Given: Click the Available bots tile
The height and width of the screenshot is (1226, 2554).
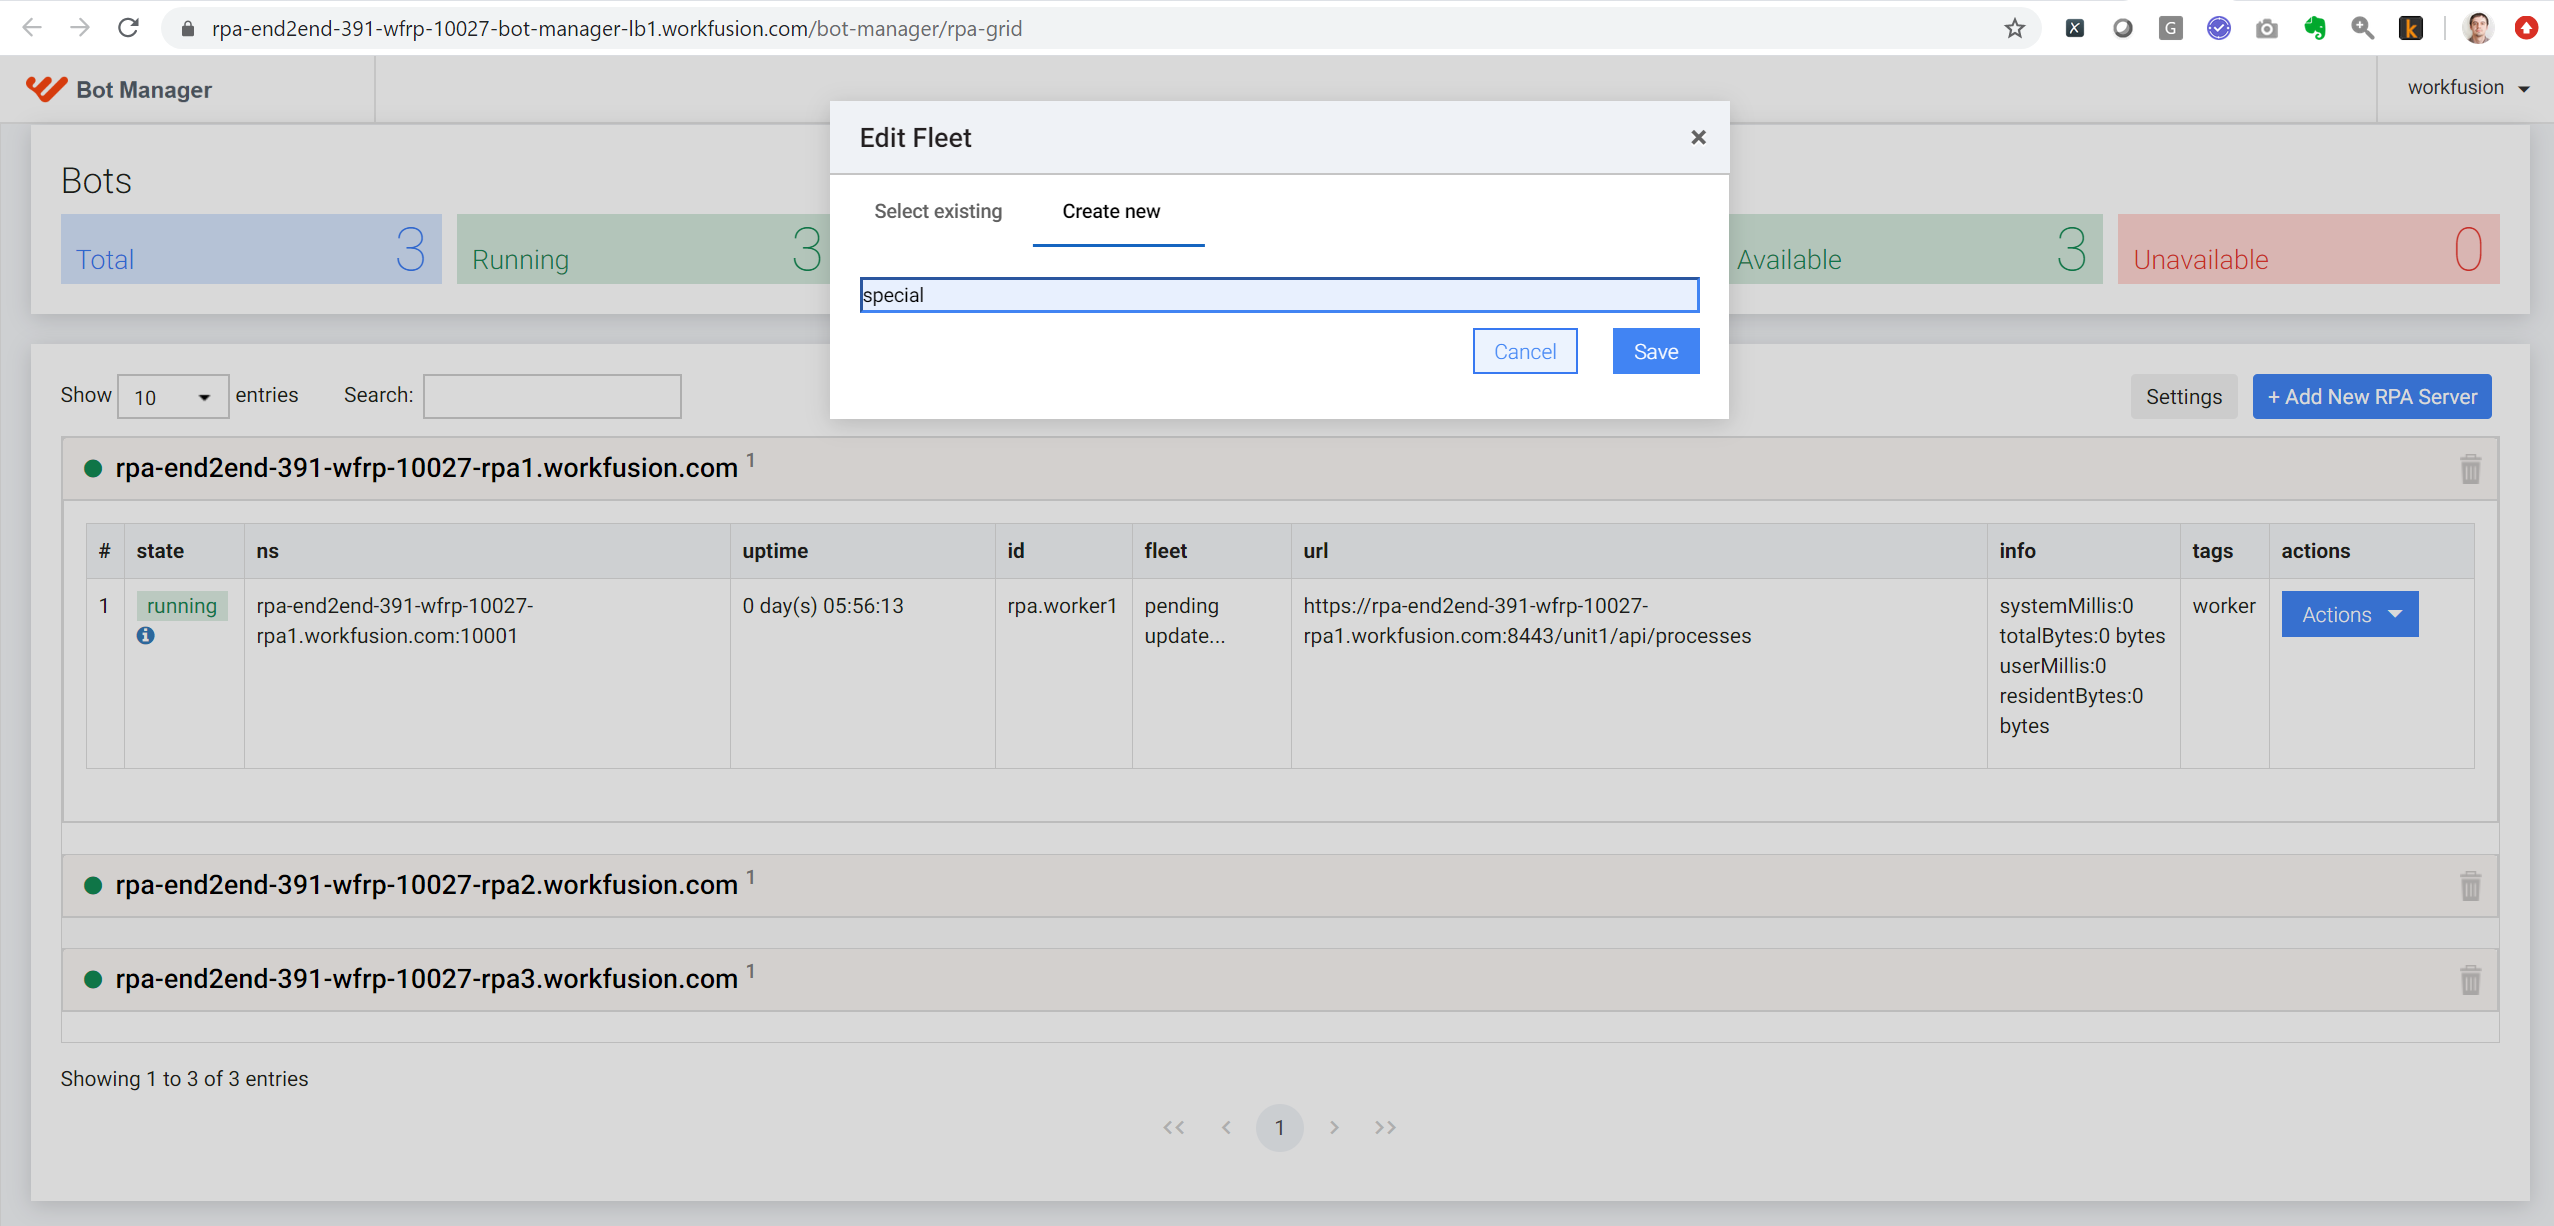Looking at the screenshot, I should click(x=1916, y=249).
